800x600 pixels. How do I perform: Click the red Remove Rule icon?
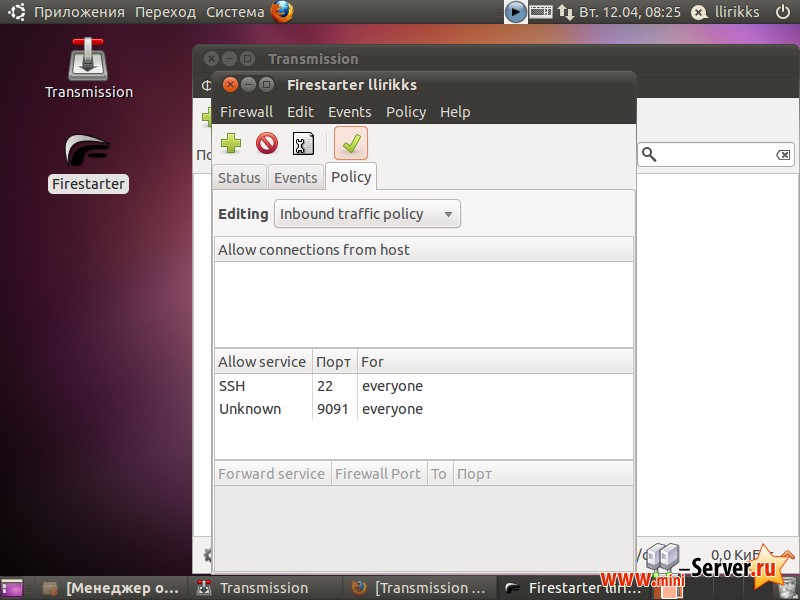tap(267, 144)
